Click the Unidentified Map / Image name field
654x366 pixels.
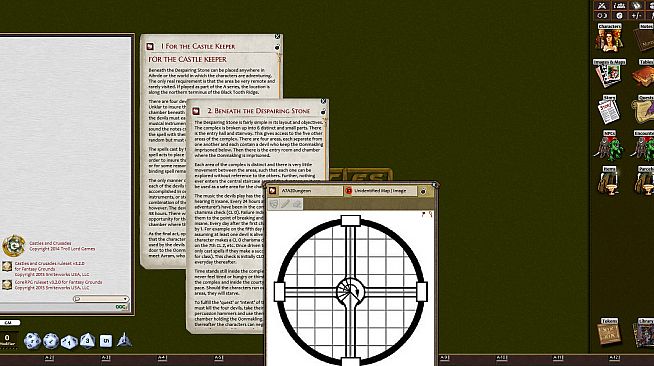click(384, 191)
